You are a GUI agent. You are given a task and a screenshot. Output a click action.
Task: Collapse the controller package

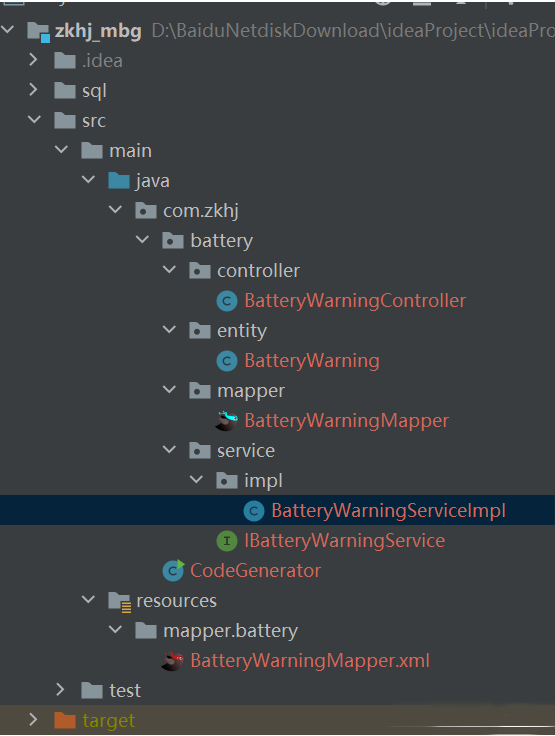(169, 270)
